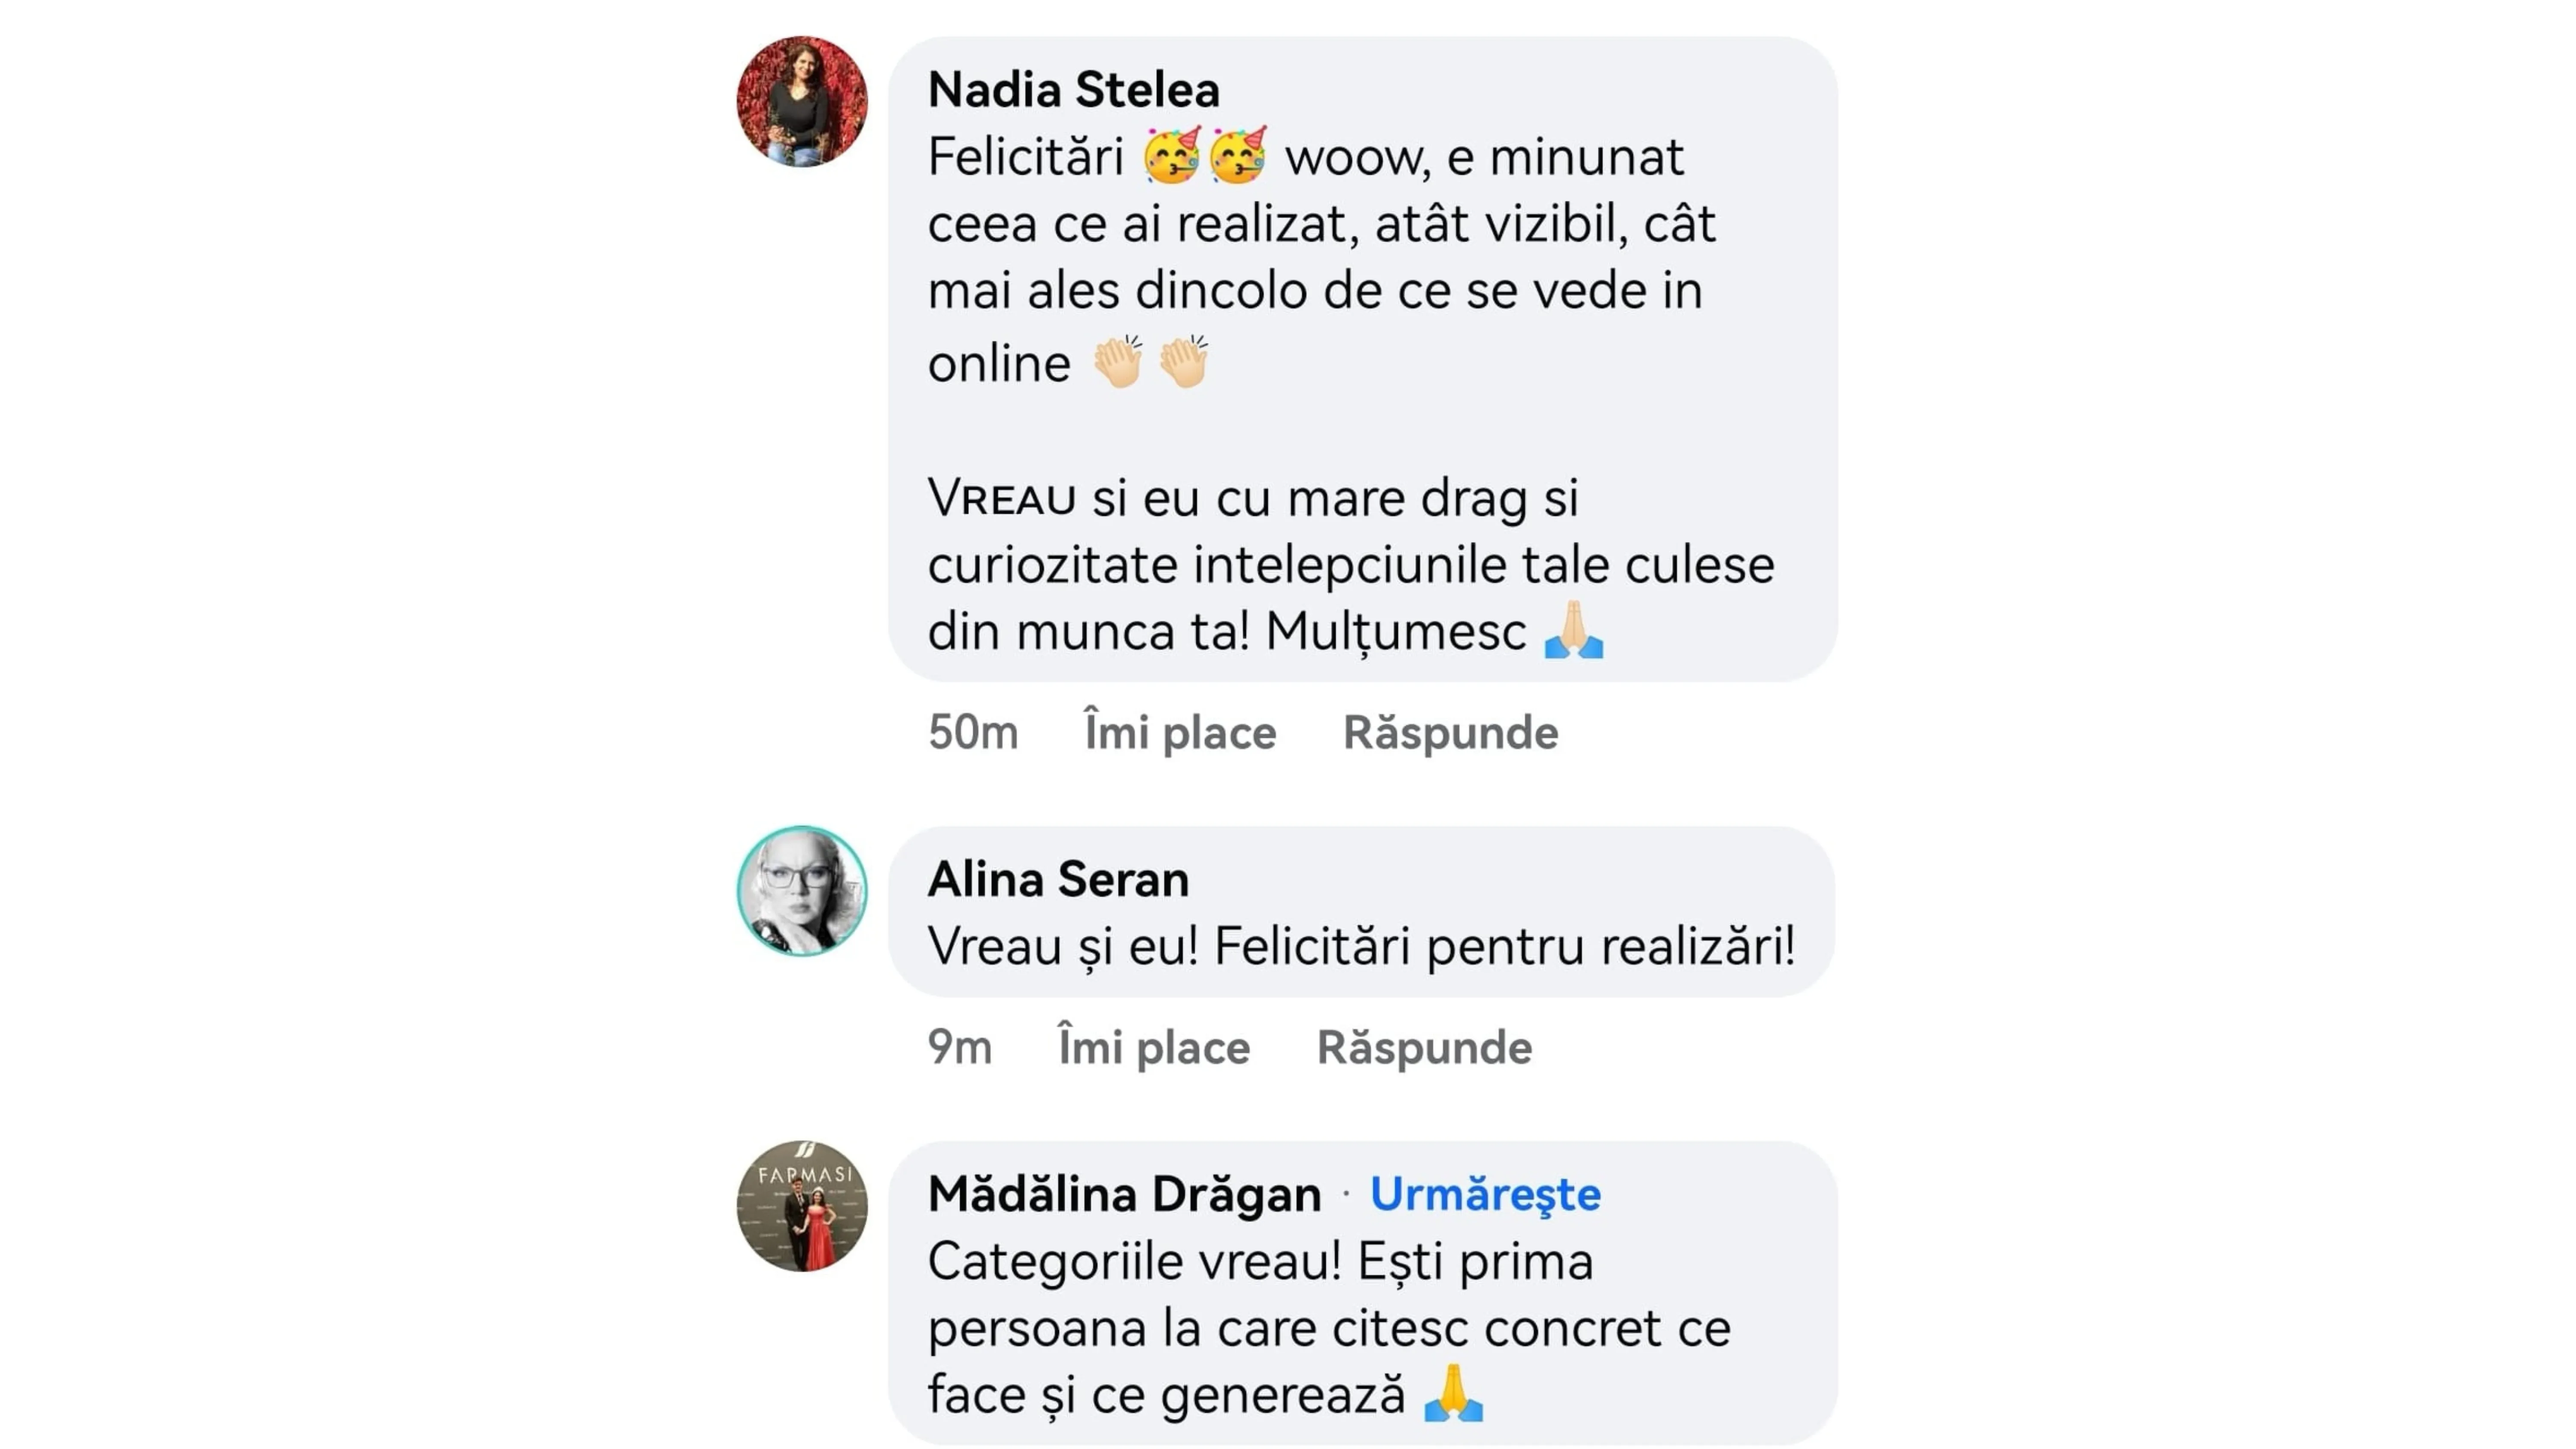This screenshot has height=1449, width=2576.
Task: Like Nadia Stelea's comment with Îmi place
Action: 1180,732
